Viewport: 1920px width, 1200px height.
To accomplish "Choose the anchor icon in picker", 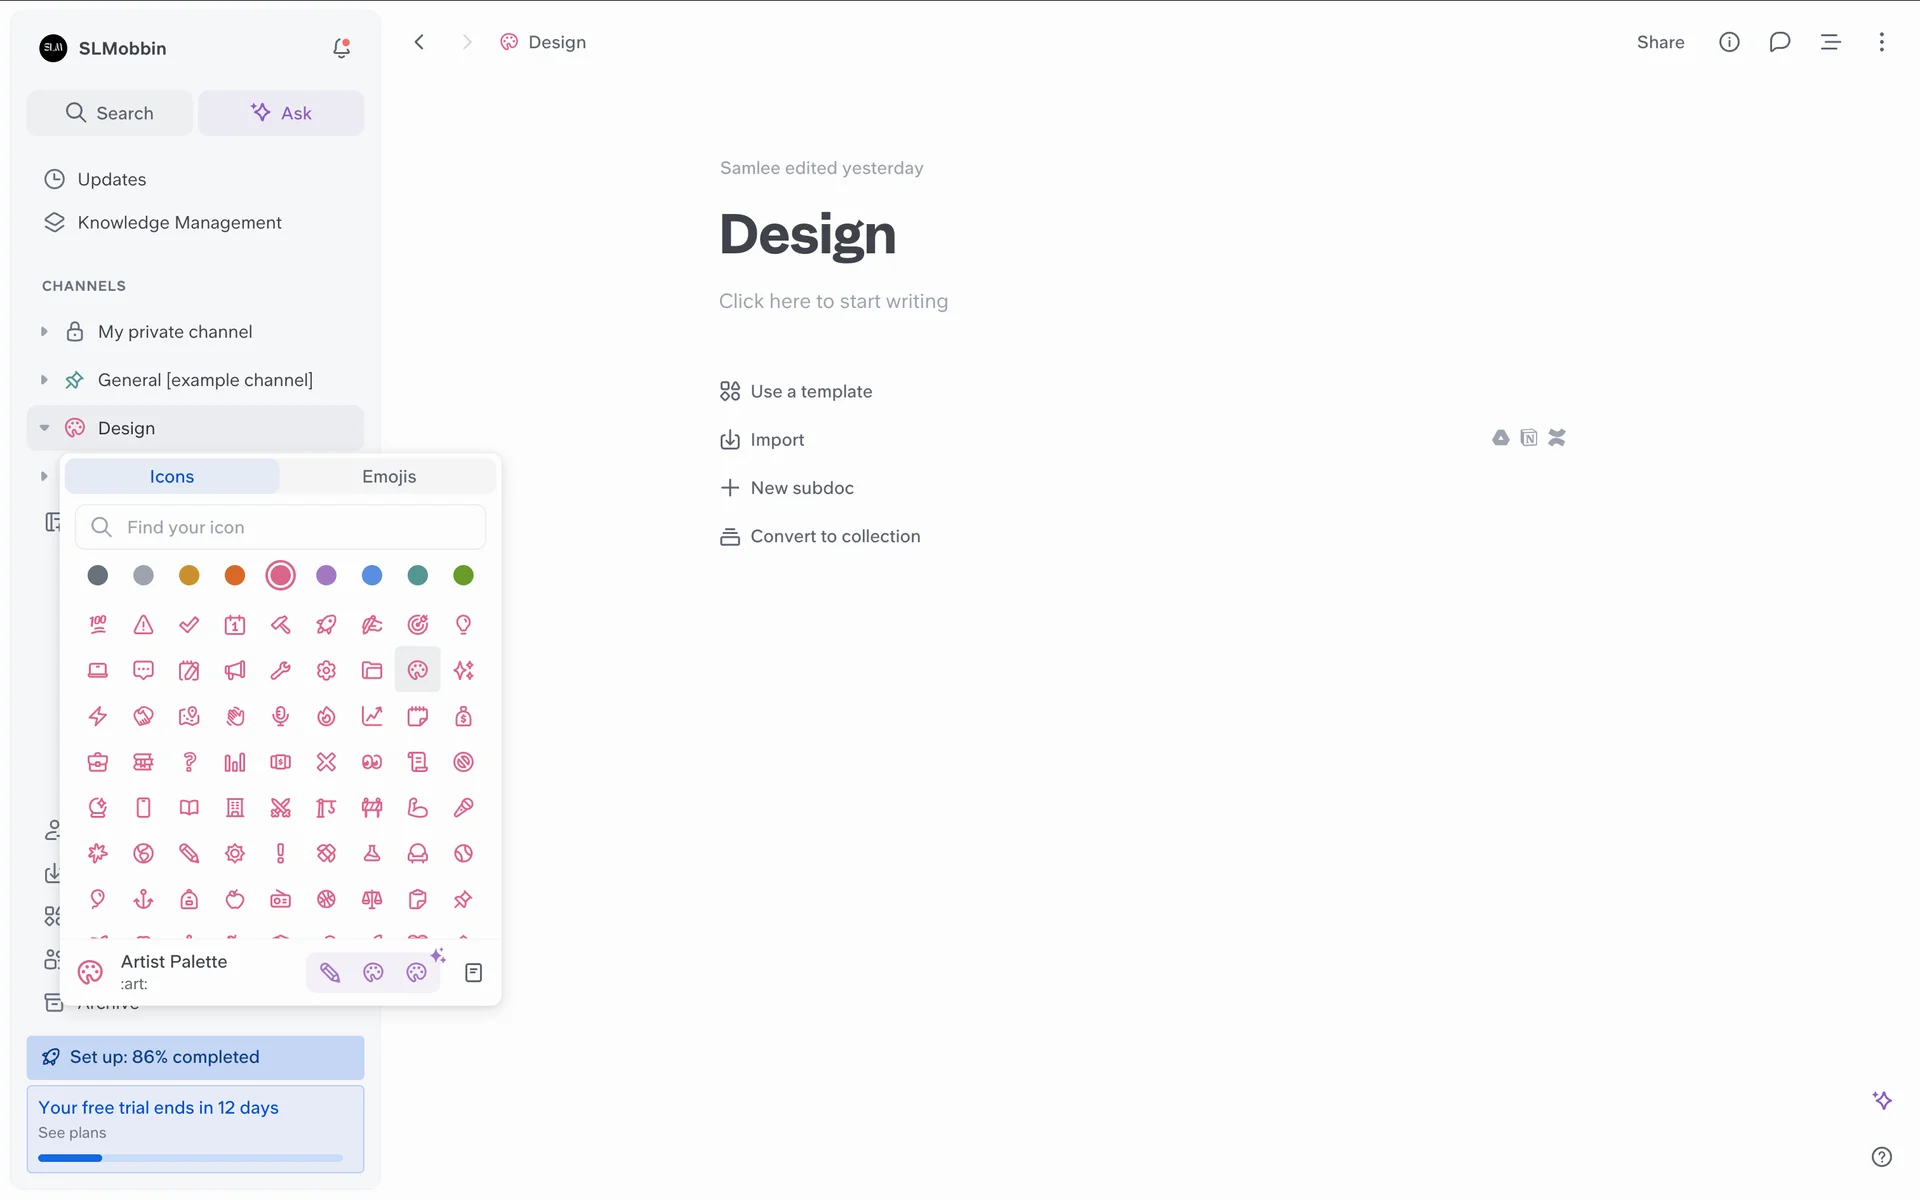I will pos(143,899).
